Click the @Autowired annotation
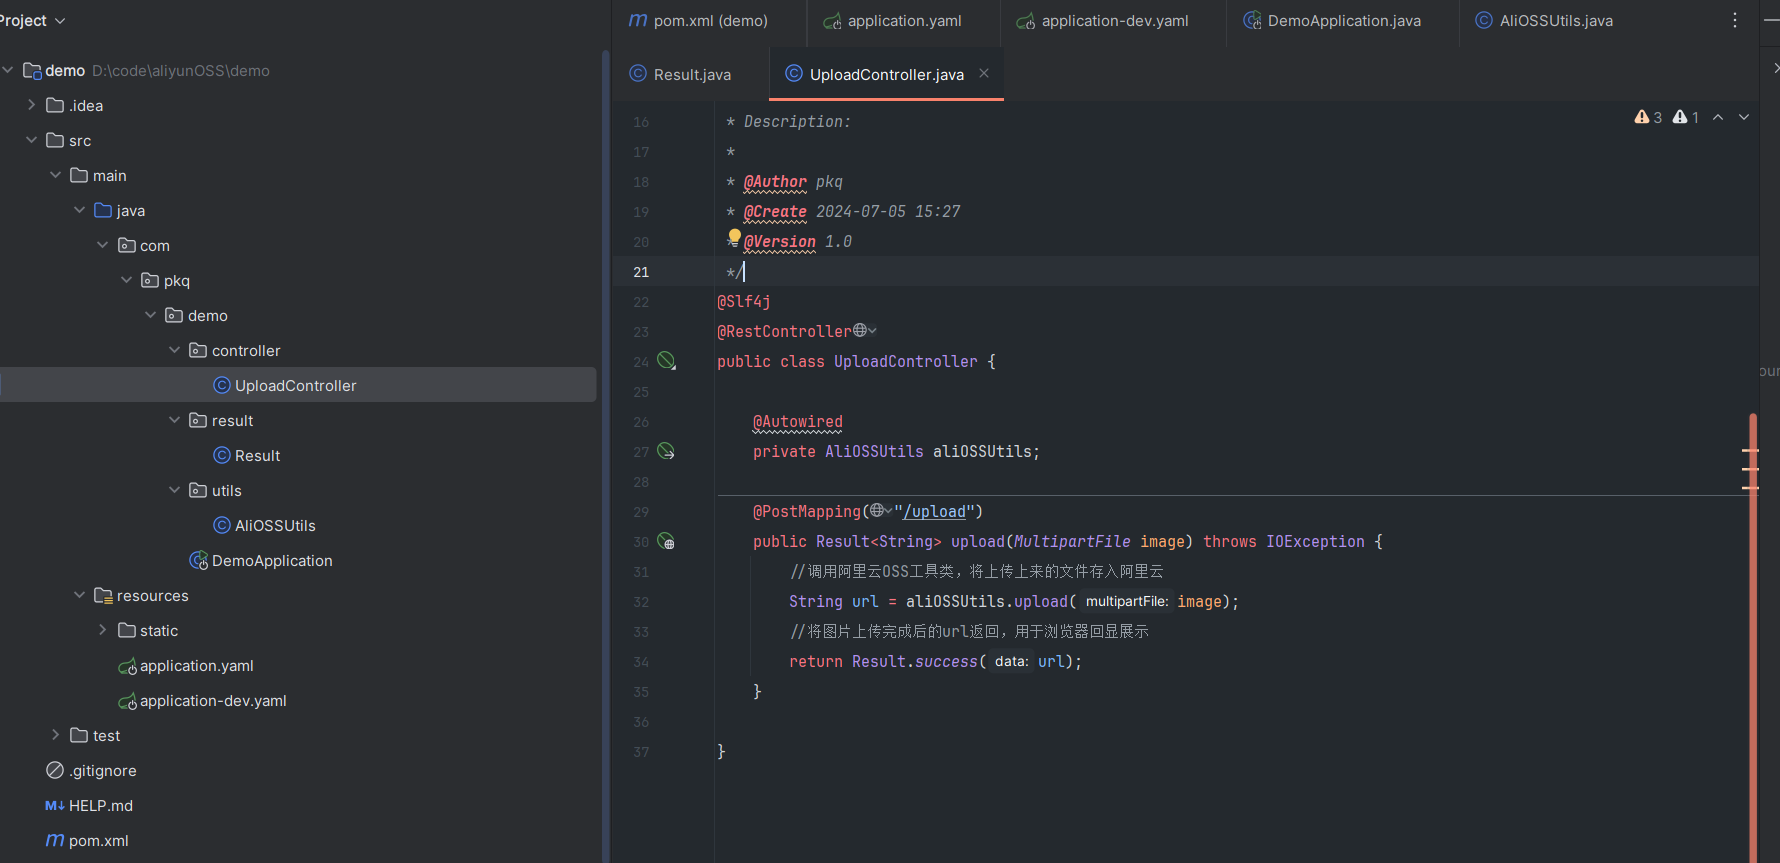This screenshot has height=863, width=1780. (x=797, y=421)
